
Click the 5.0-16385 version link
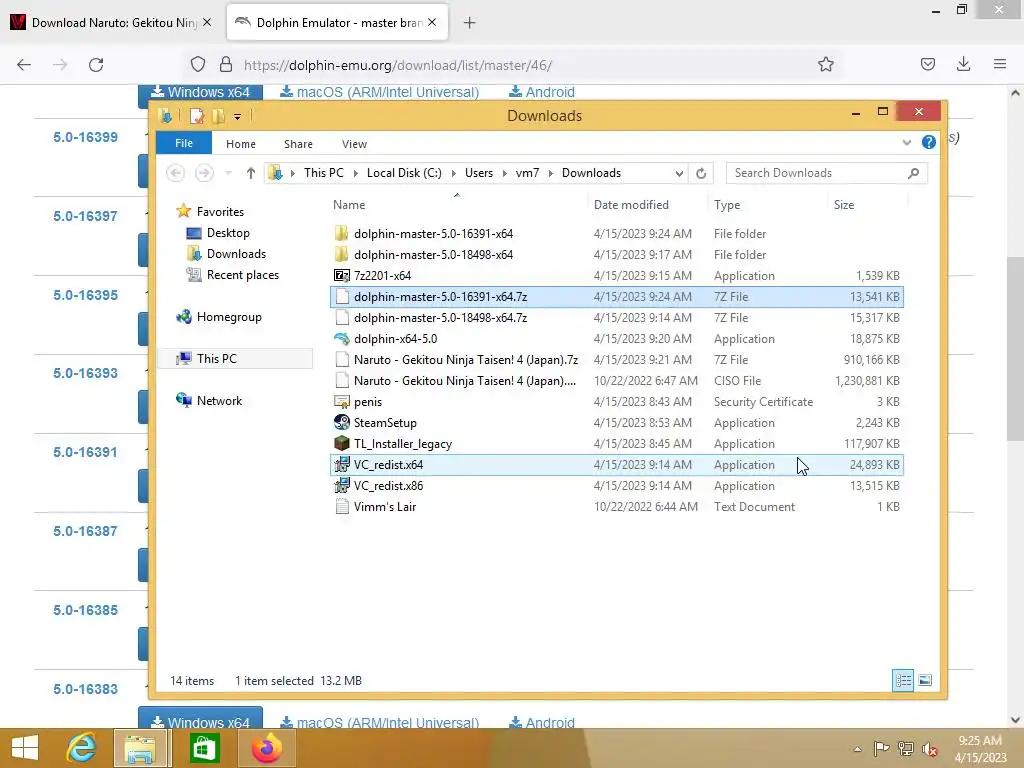86,610
